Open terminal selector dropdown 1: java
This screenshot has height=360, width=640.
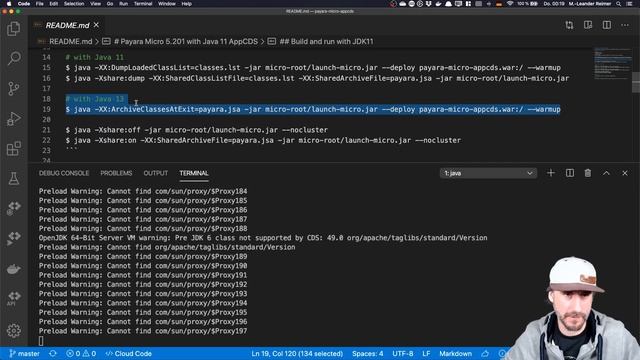(x=488, y=173)
